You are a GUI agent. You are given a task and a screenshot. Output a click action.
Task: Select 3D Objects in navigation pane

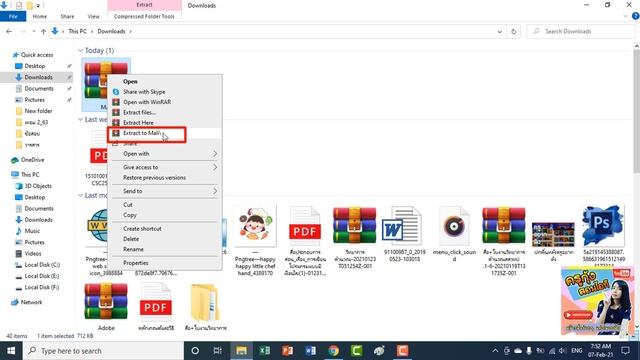(38, 186)
